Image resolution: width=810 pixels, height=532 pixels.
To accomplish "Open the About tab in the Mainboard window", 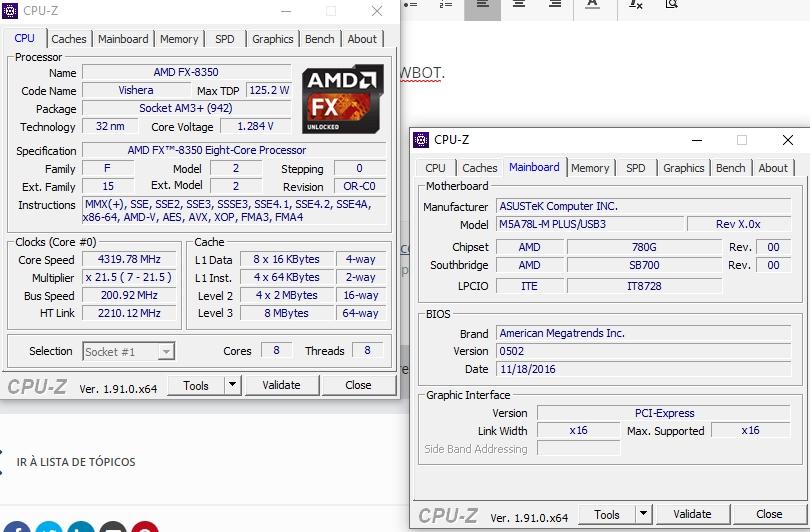I will point(773,168).
